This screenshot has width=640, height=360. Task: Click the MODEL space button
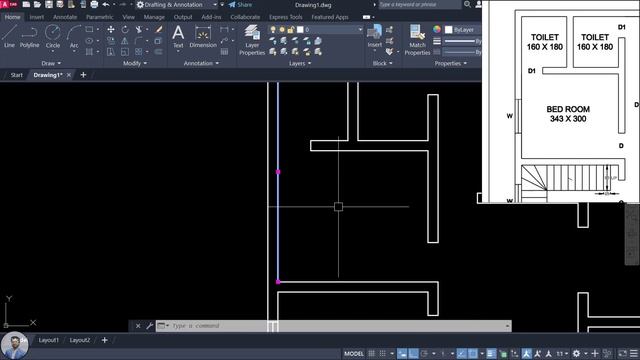pos(353,353)
